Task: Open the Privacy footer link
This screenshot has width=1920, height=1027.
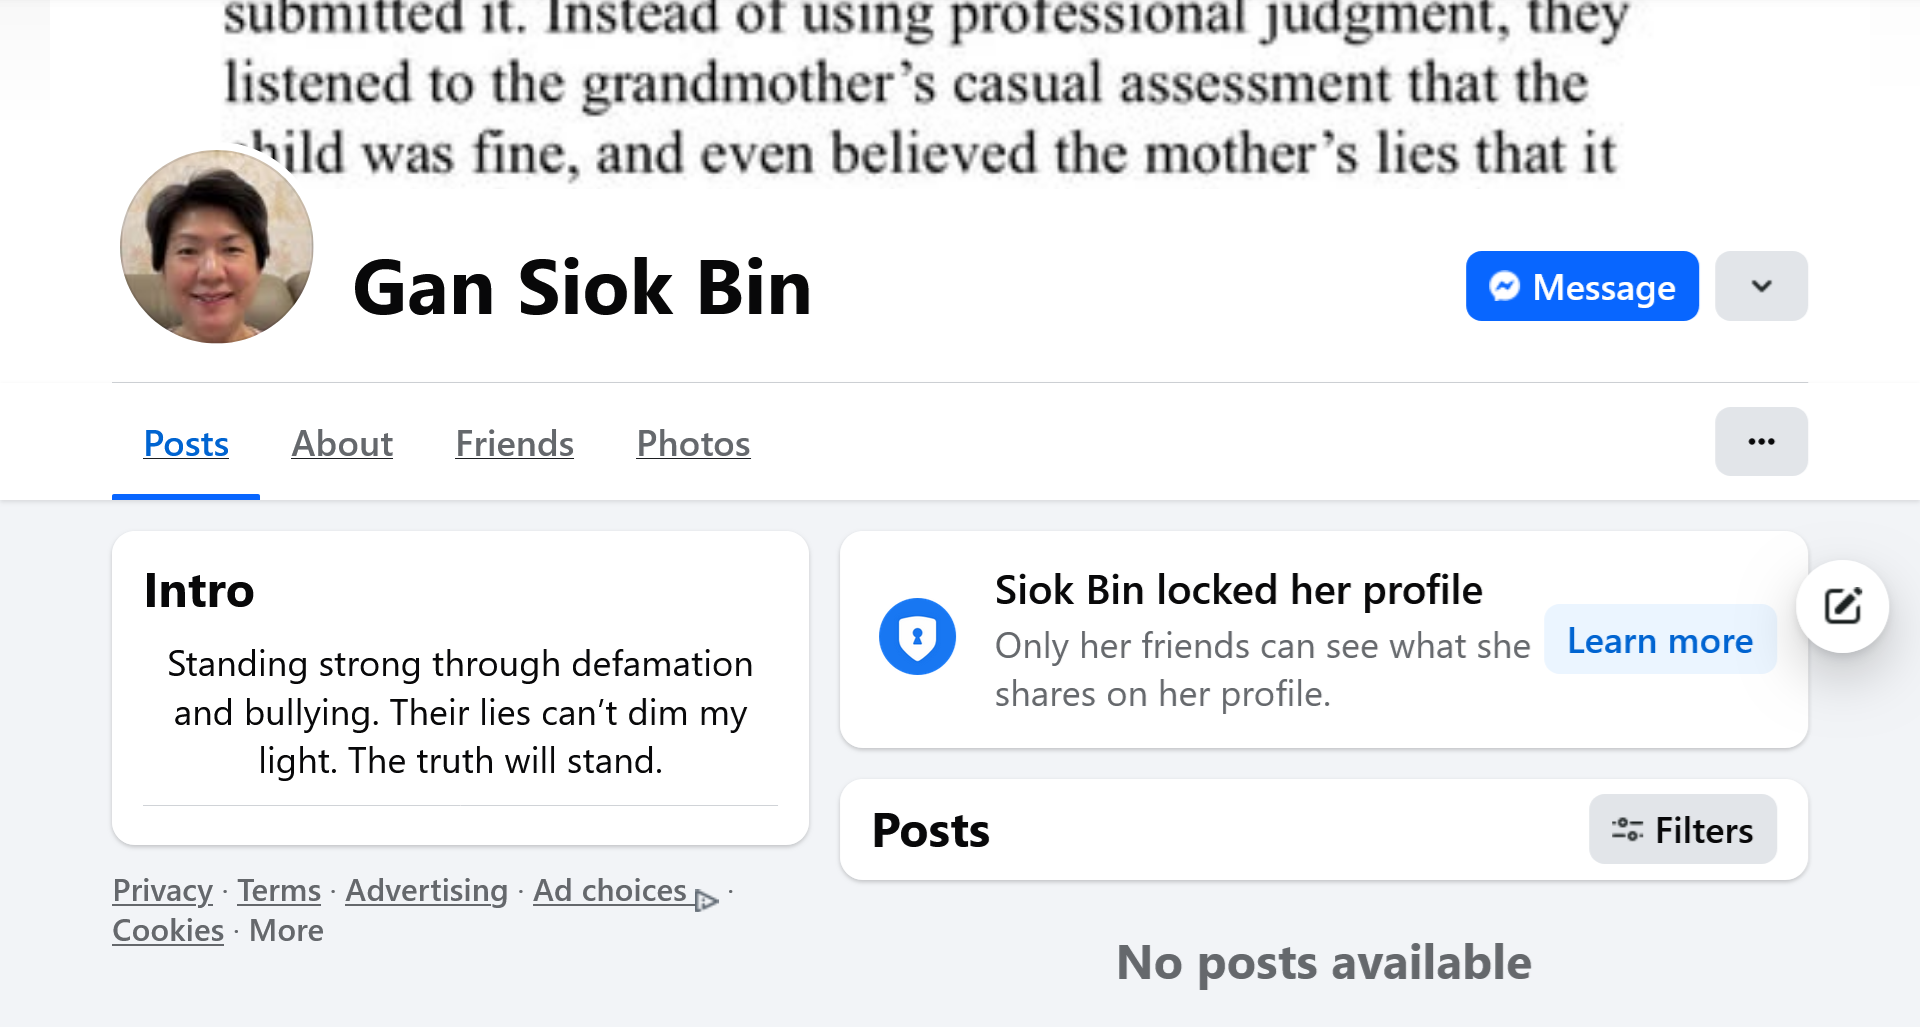Action: [x=162, y=890]
